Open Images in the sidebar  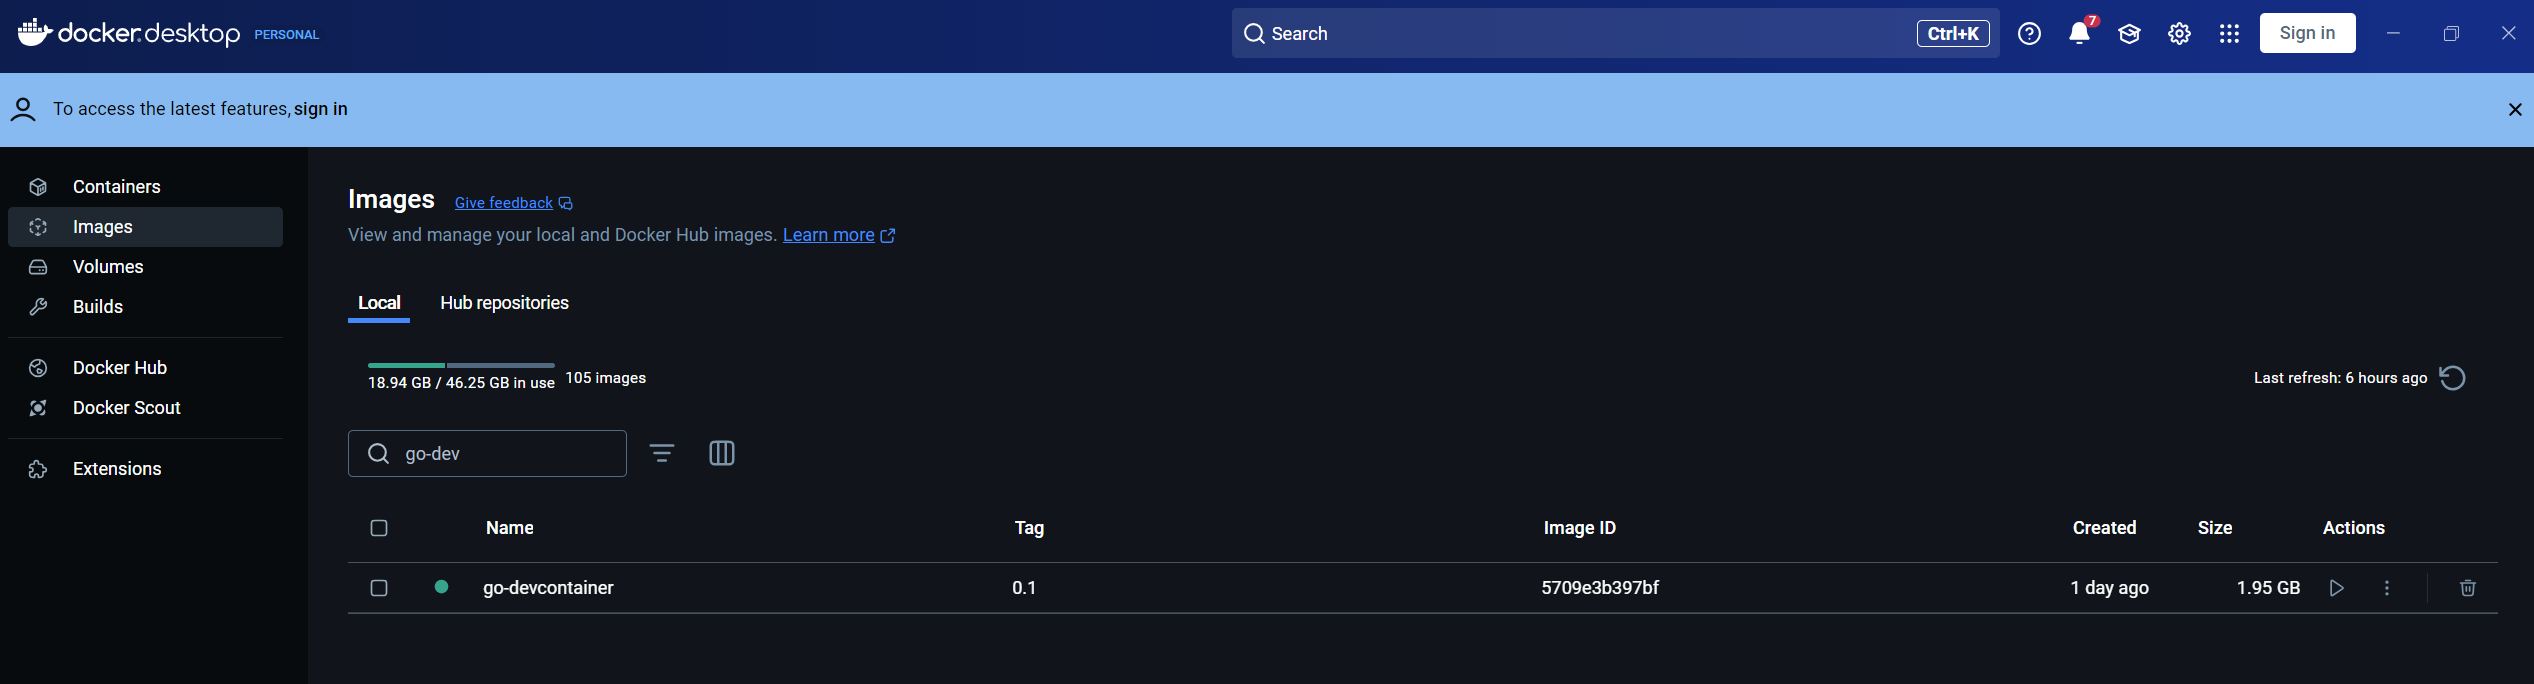(x=145, y=227)
